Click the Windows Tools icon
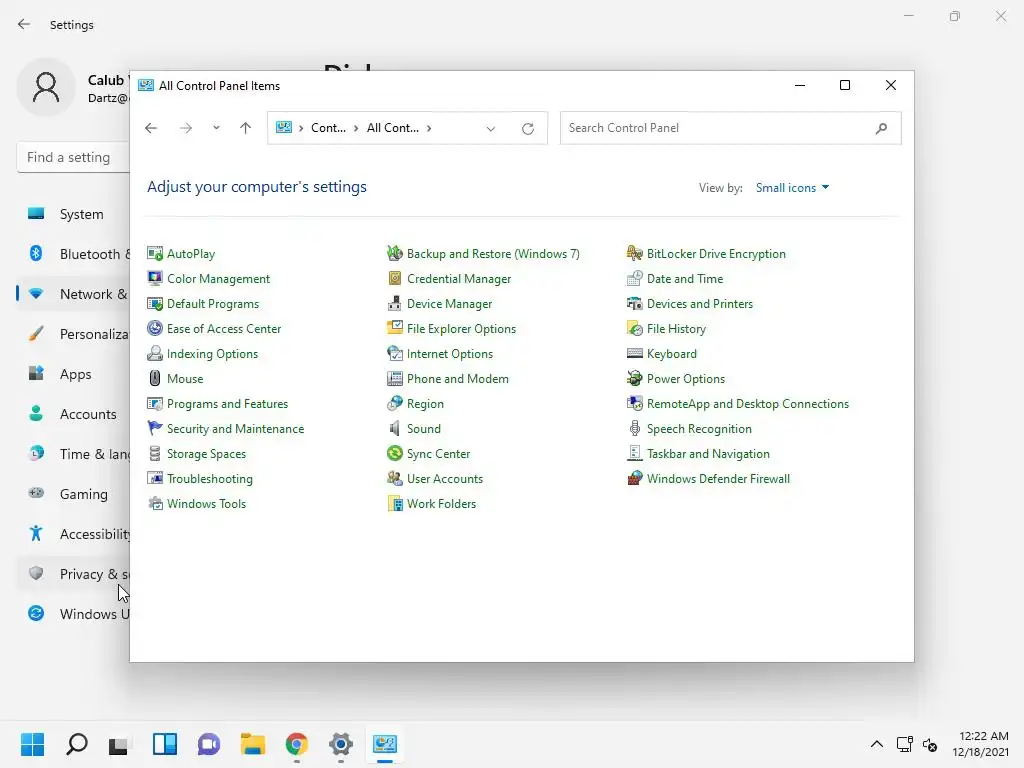 pos(155,504)
